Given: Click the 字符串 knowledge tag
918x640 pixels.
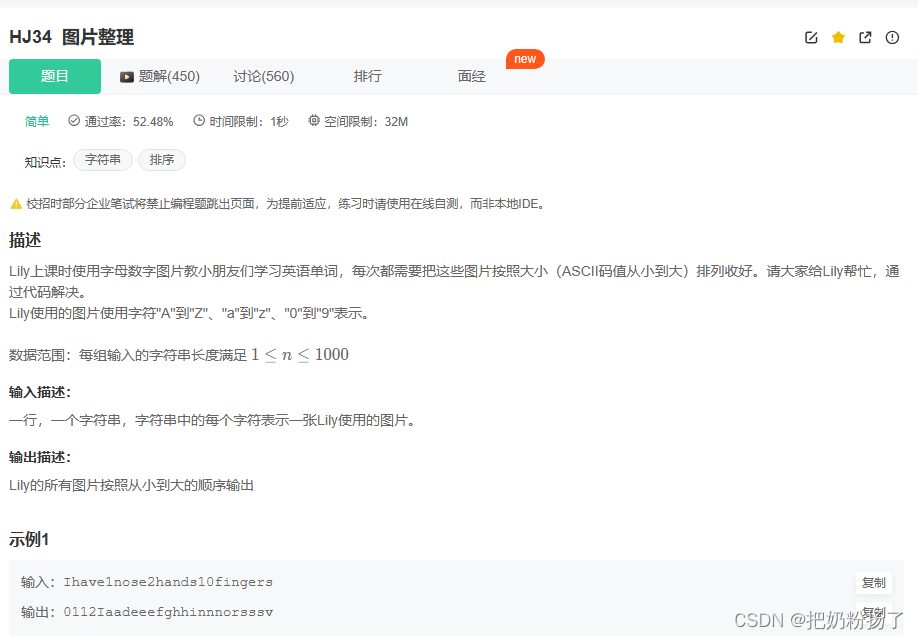Looking at the screenshot, I should 102,160.
